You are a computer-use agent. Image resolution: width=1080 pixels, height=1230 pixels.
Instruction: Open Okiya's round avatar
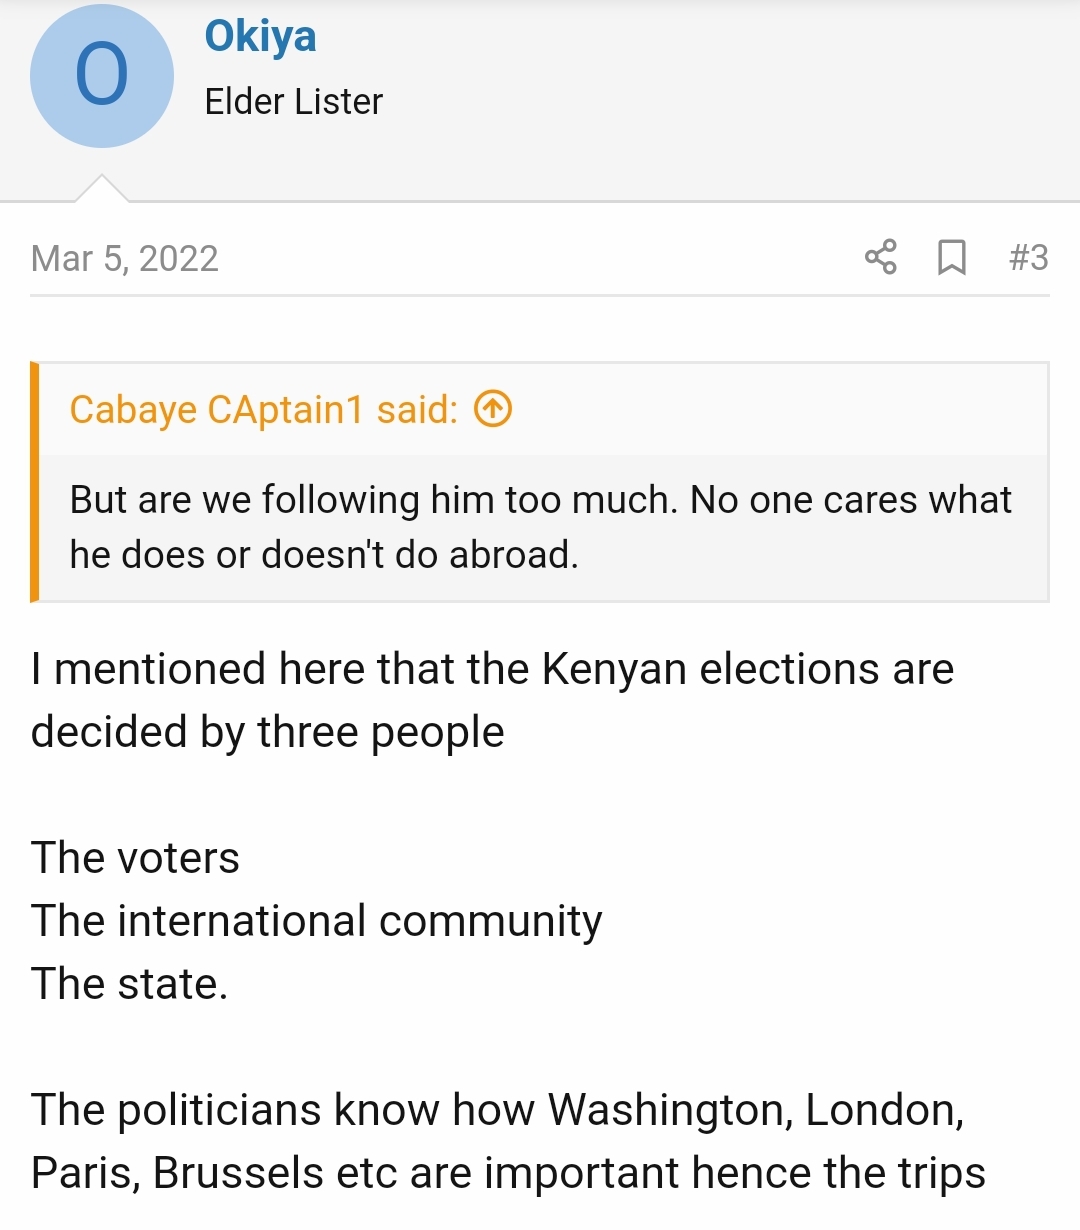pos(102,76)
